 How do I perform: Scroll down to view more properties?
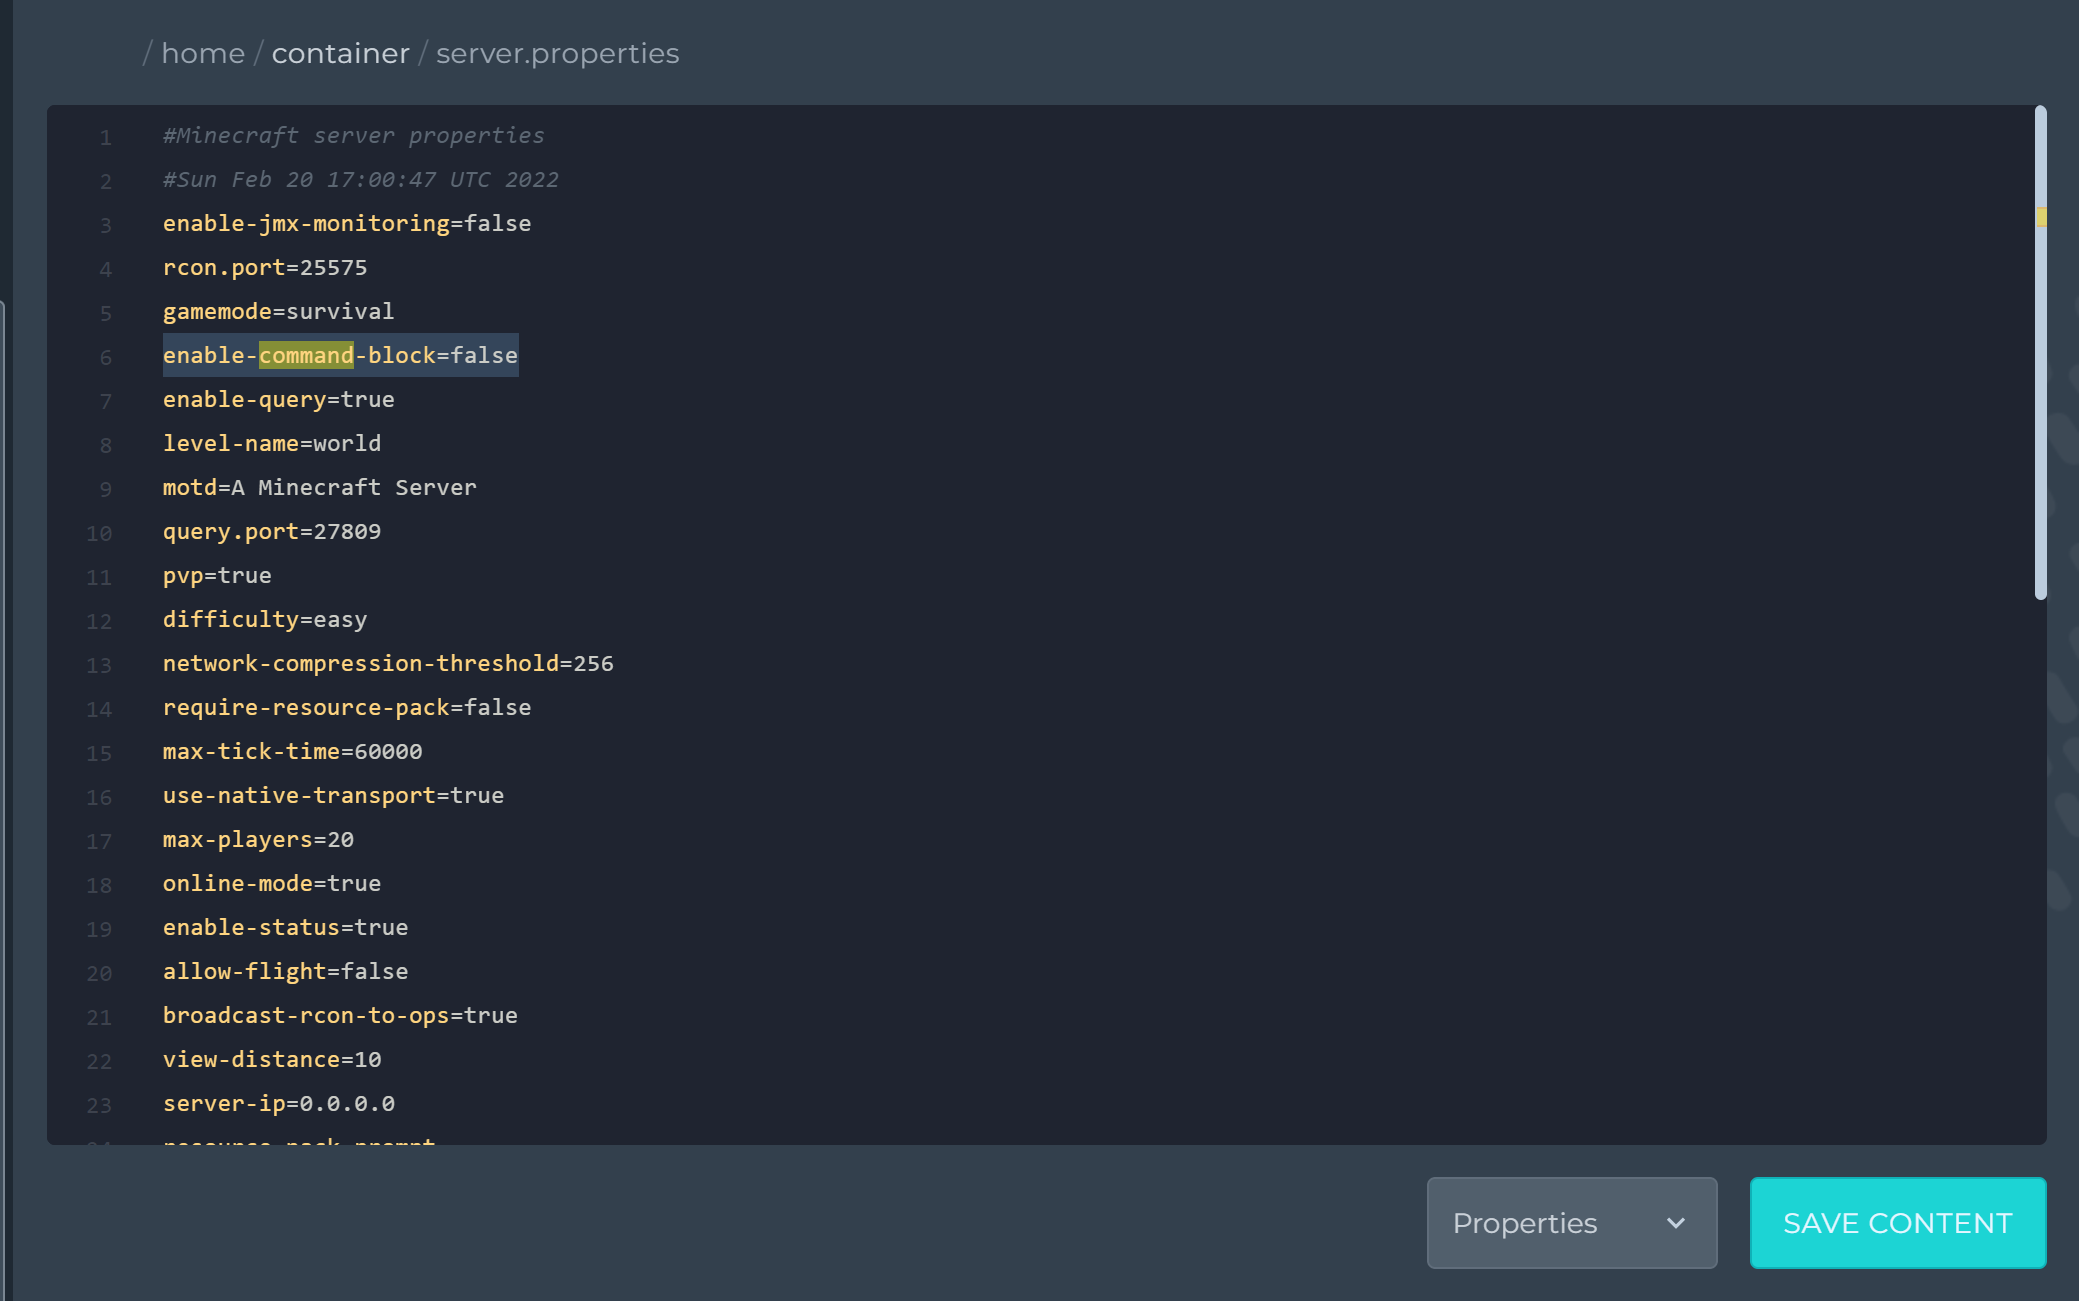tap(2040, 899)
